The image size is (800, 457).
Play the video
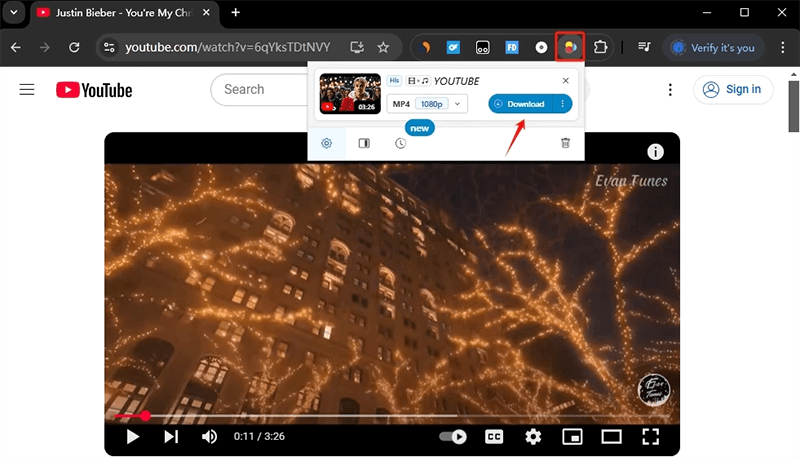[x=133, y=437]
